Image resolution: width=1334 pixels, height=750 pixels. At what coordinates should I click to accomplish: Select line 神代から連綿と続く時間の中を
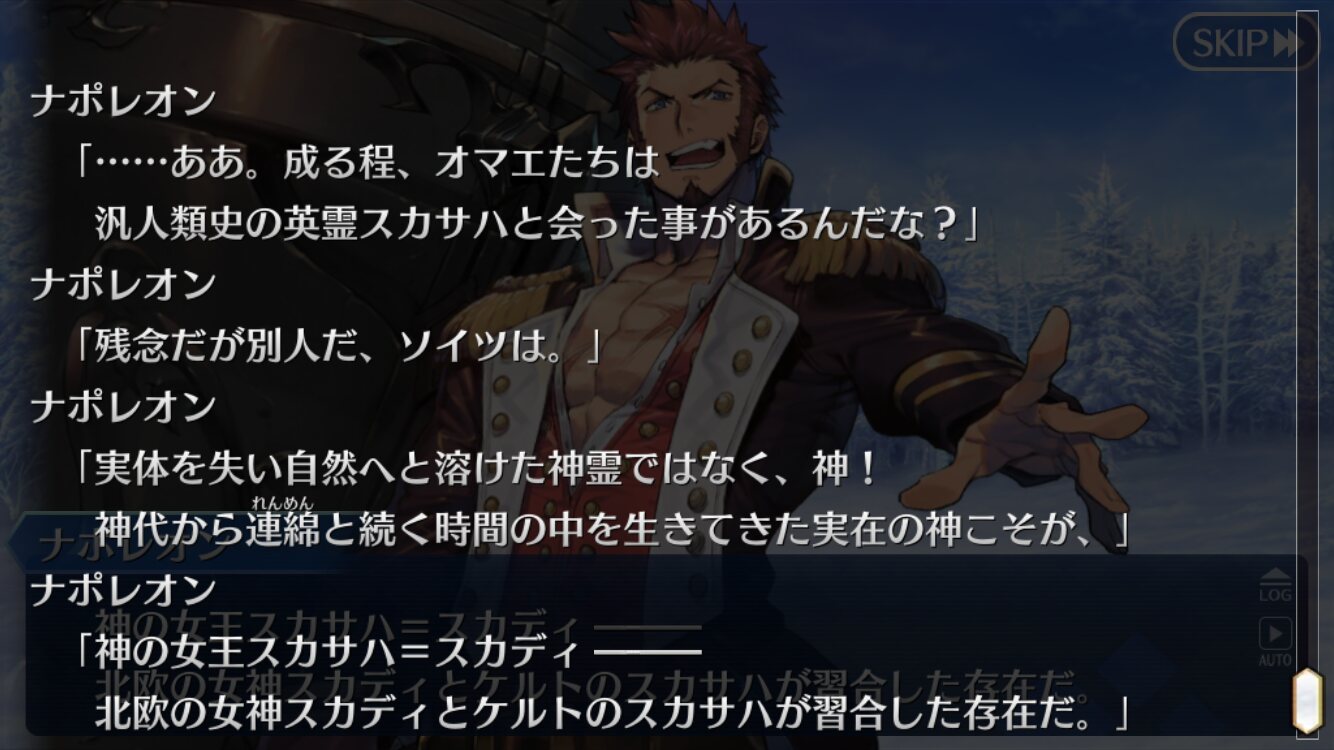(x=611, y=530)
